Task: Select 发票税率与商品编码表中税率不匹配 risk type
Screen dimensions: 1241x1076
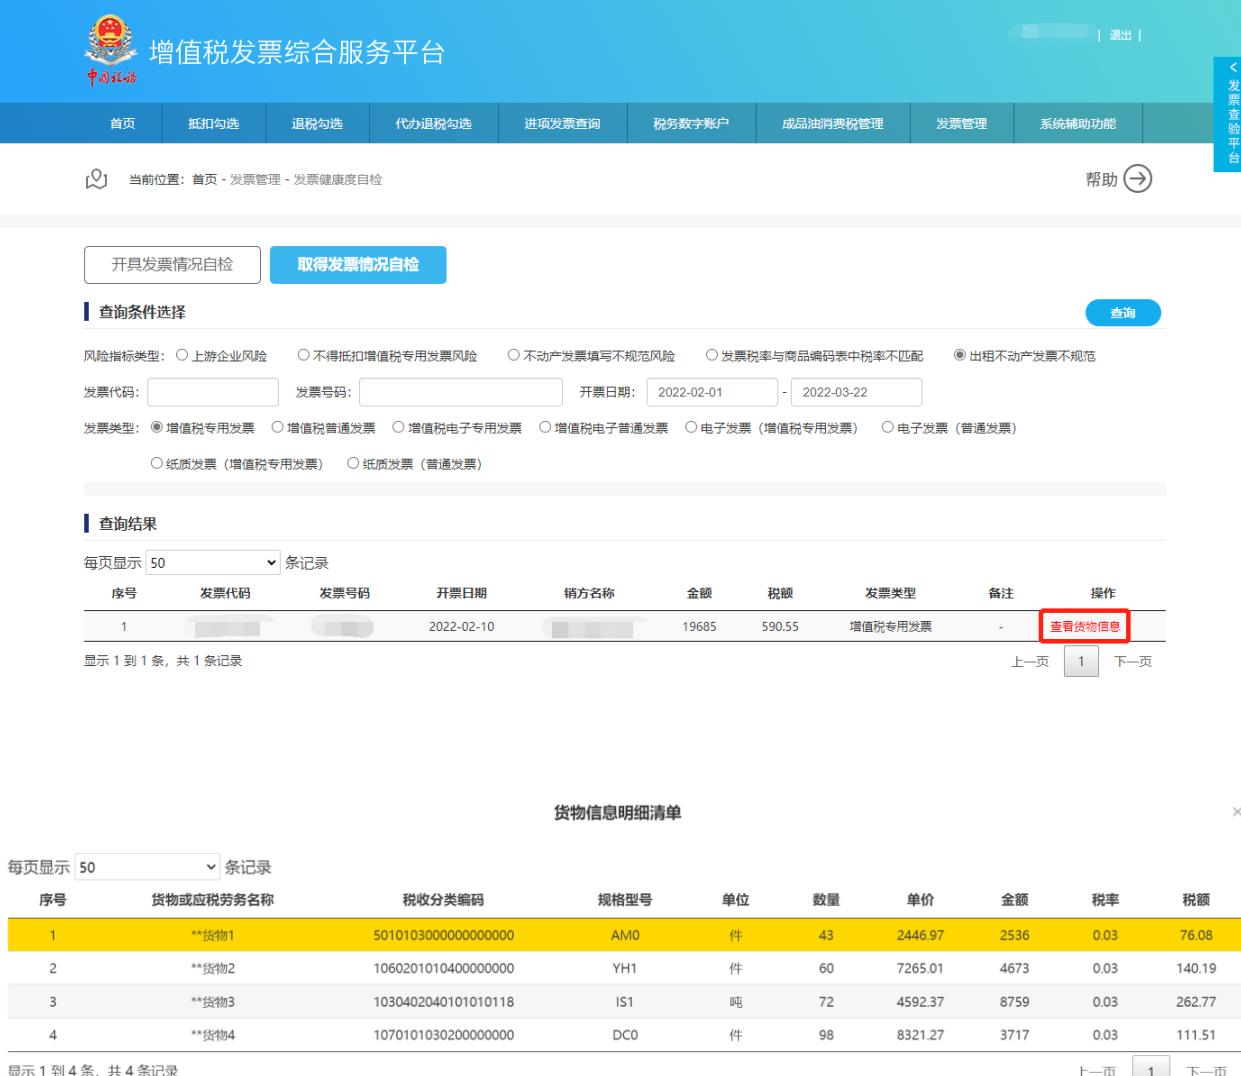Action: click(x=712, y=355)
